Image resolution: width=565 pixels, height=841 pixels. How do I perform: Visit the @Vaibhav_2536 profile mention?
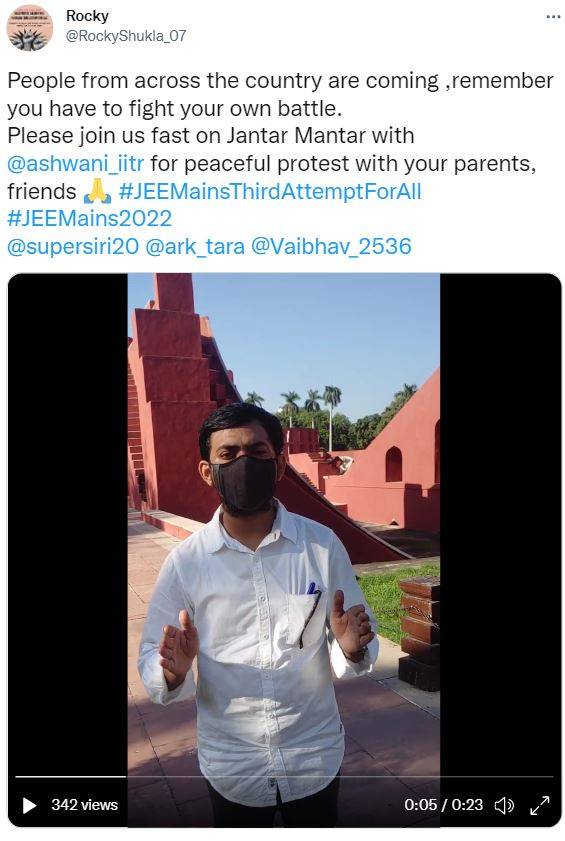point(331,247)
